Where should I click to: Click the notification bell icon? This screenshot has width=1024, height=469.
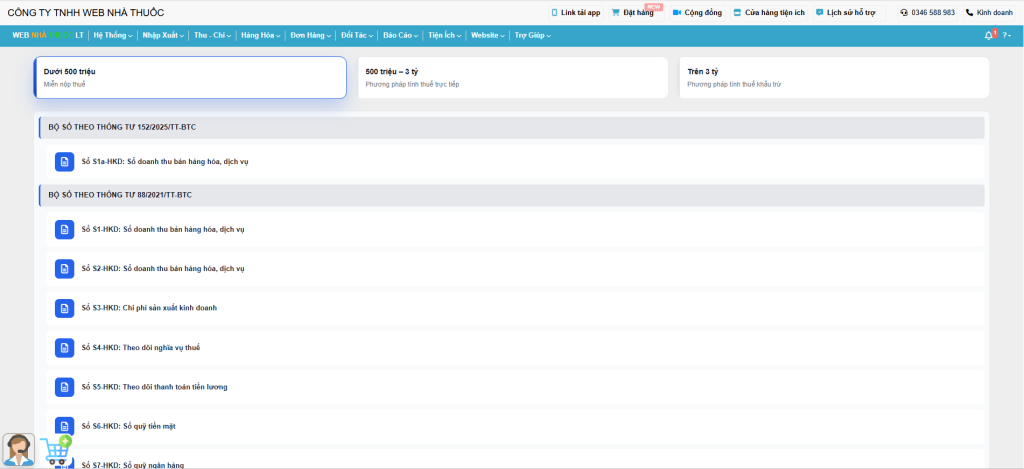(989, 35)
